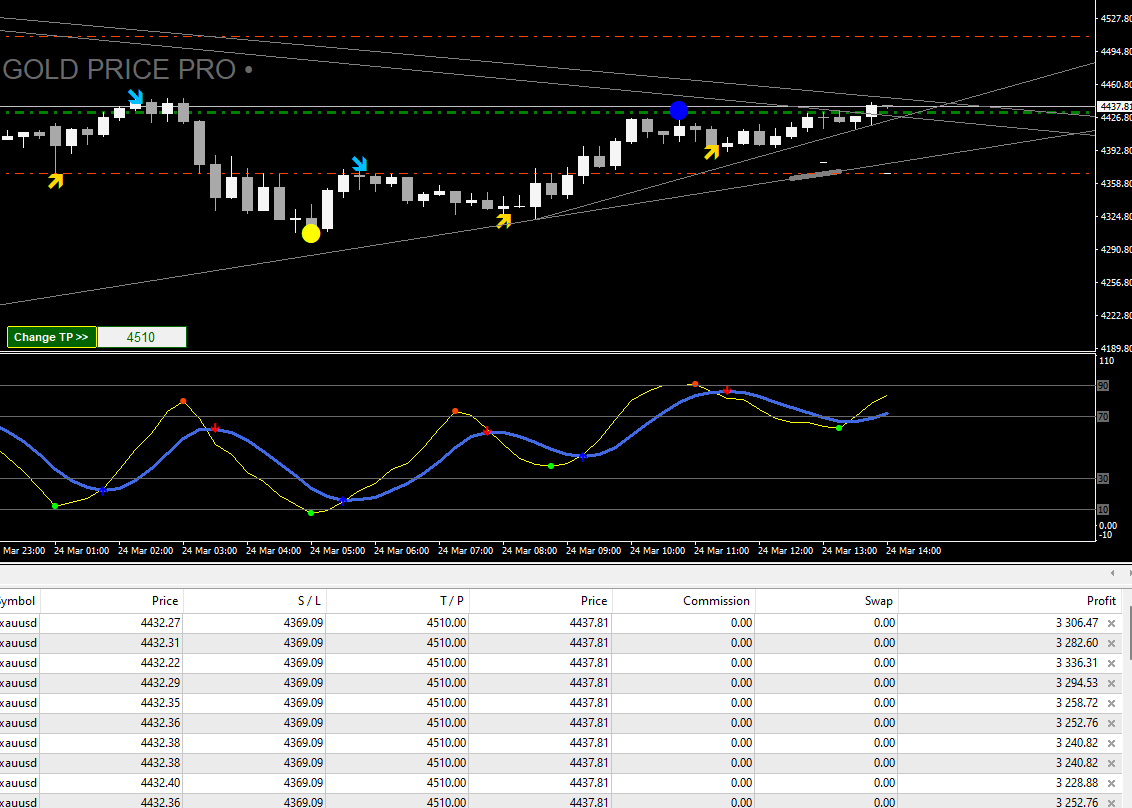Viewport: 1132px width, 808px height.
Task: Click the large yellow circle marker on chart
Action: [311, 233]
